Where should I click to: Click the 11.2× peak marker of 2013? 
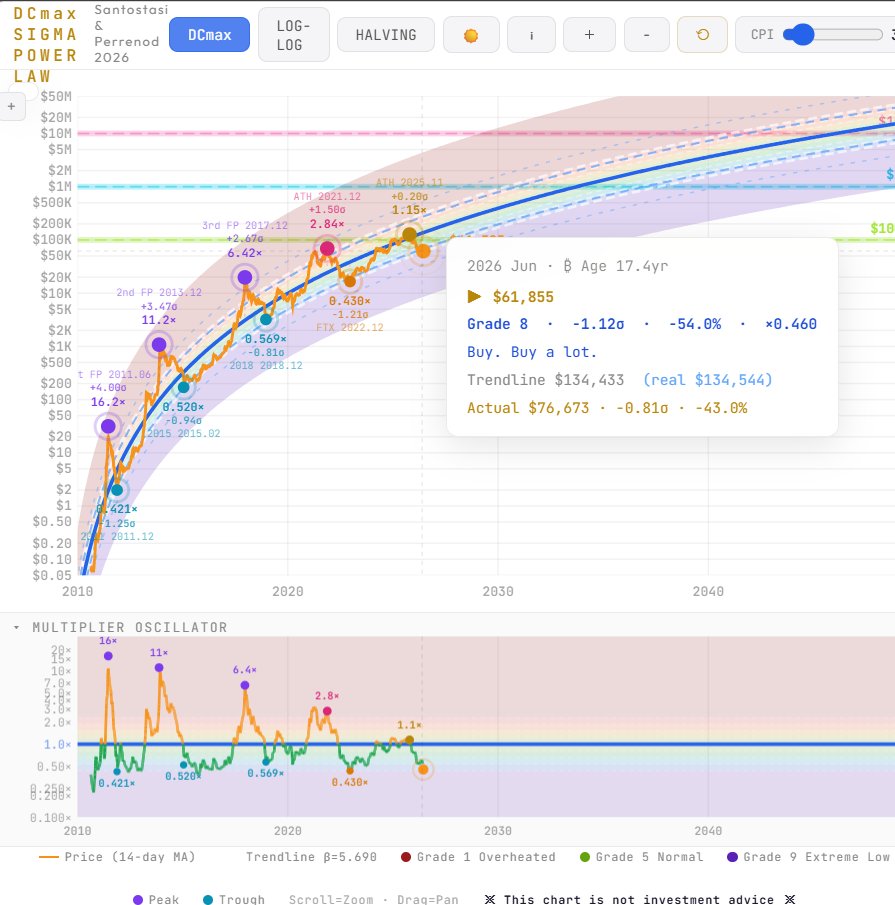coord(159,345)
